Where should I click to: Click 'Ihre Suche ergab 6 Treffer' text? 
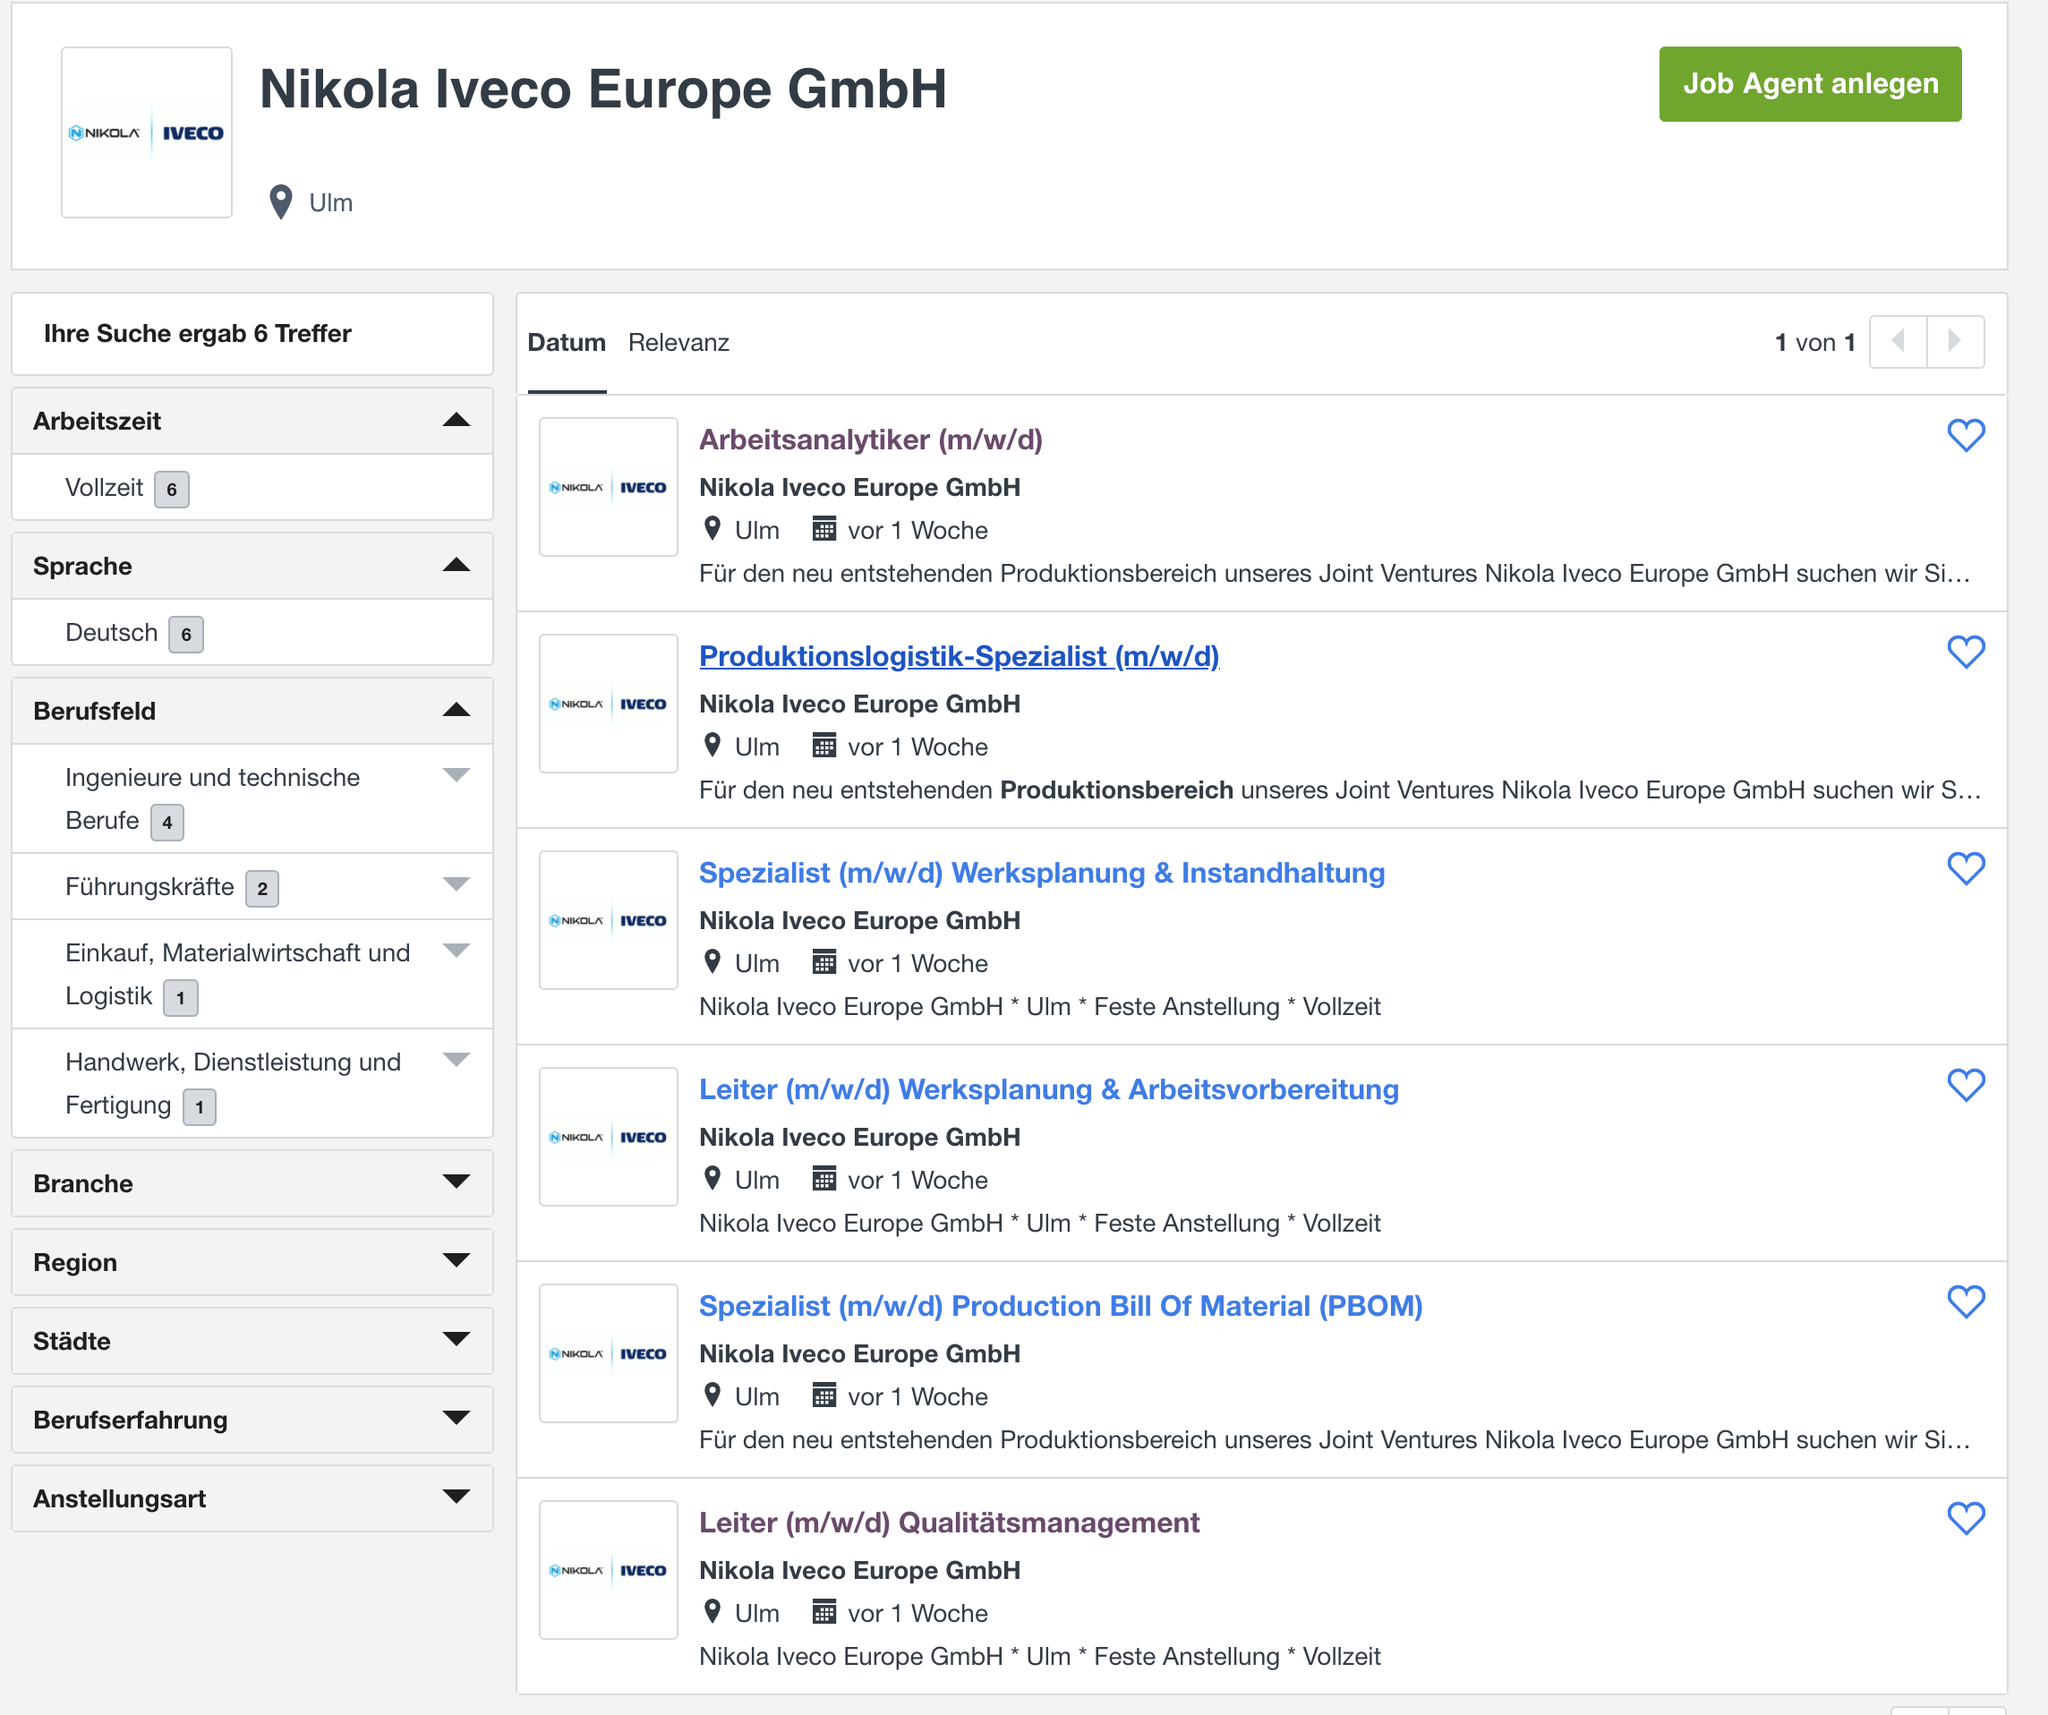point(198,333)
